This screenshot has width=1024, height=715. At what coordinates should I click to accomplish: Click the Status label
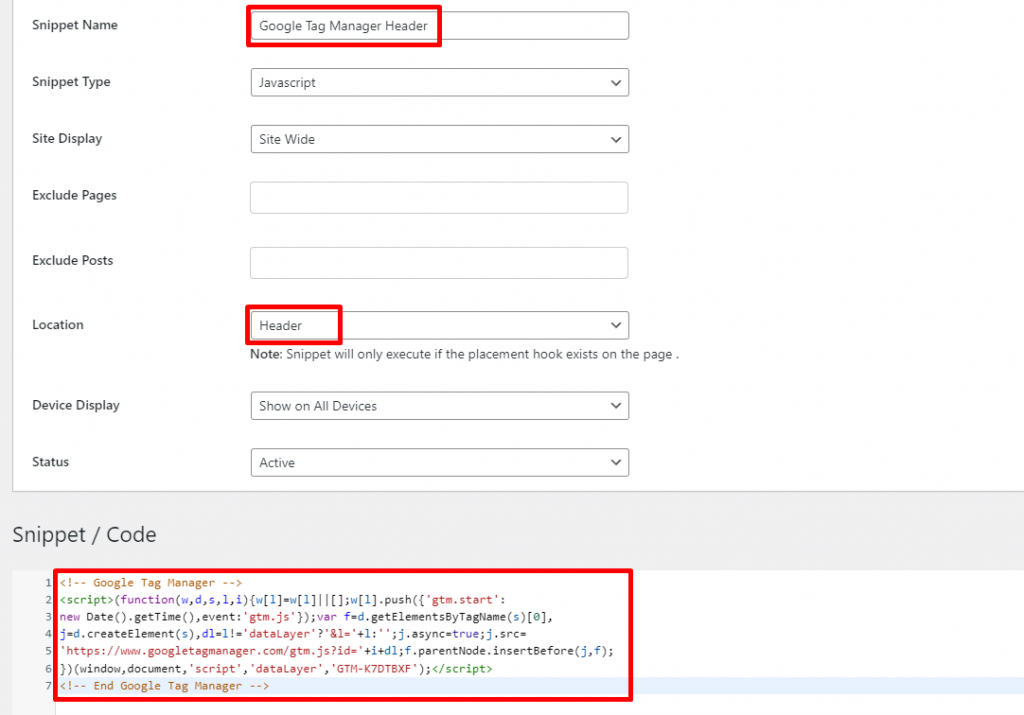(50, 462)
